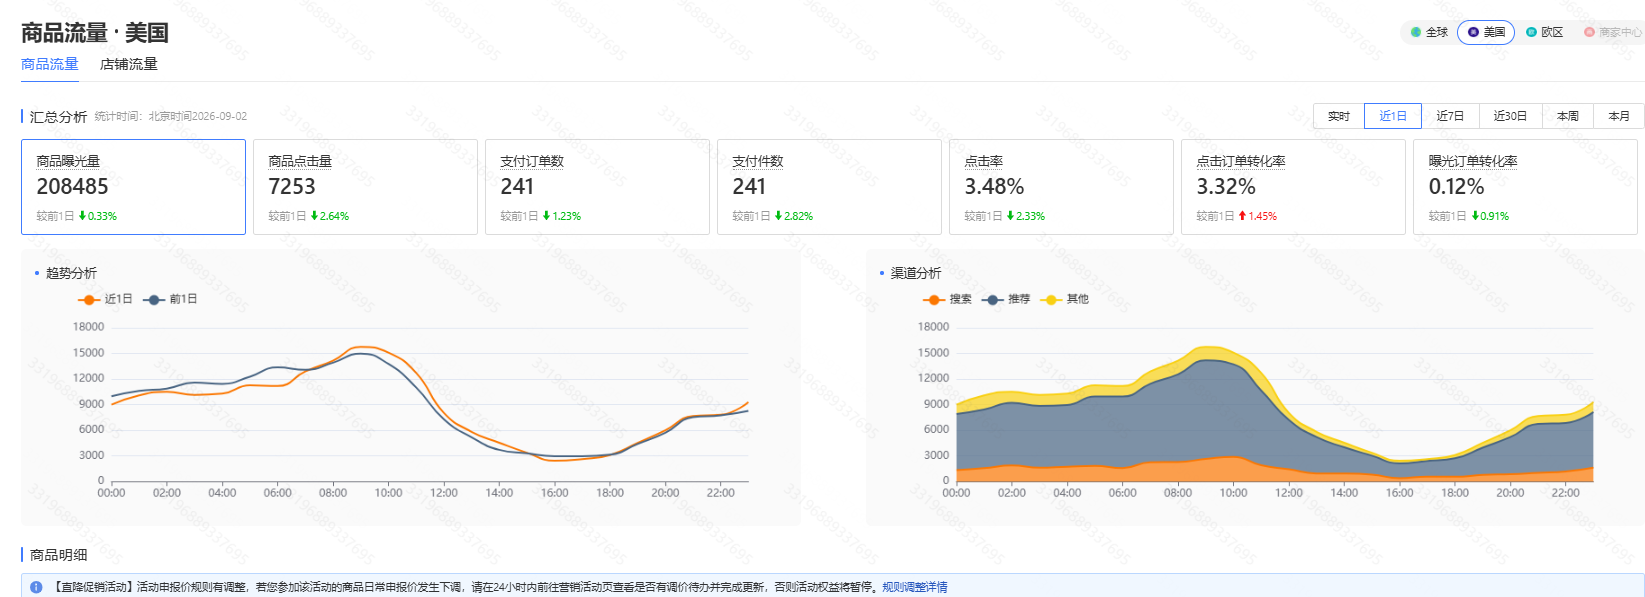Hide the 搜索 series via its legend
This screenshot has height=597, width=1645.
tap(934, 299)
